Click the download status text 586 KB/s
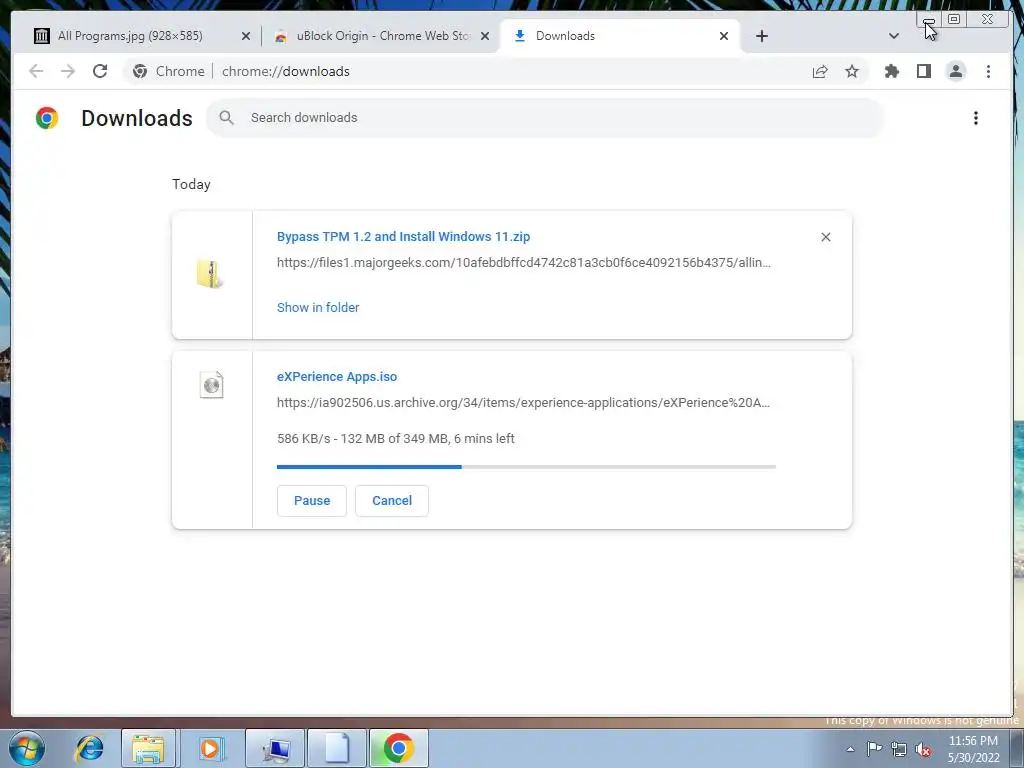The image size is (1024, 768). tap(396, 439)
